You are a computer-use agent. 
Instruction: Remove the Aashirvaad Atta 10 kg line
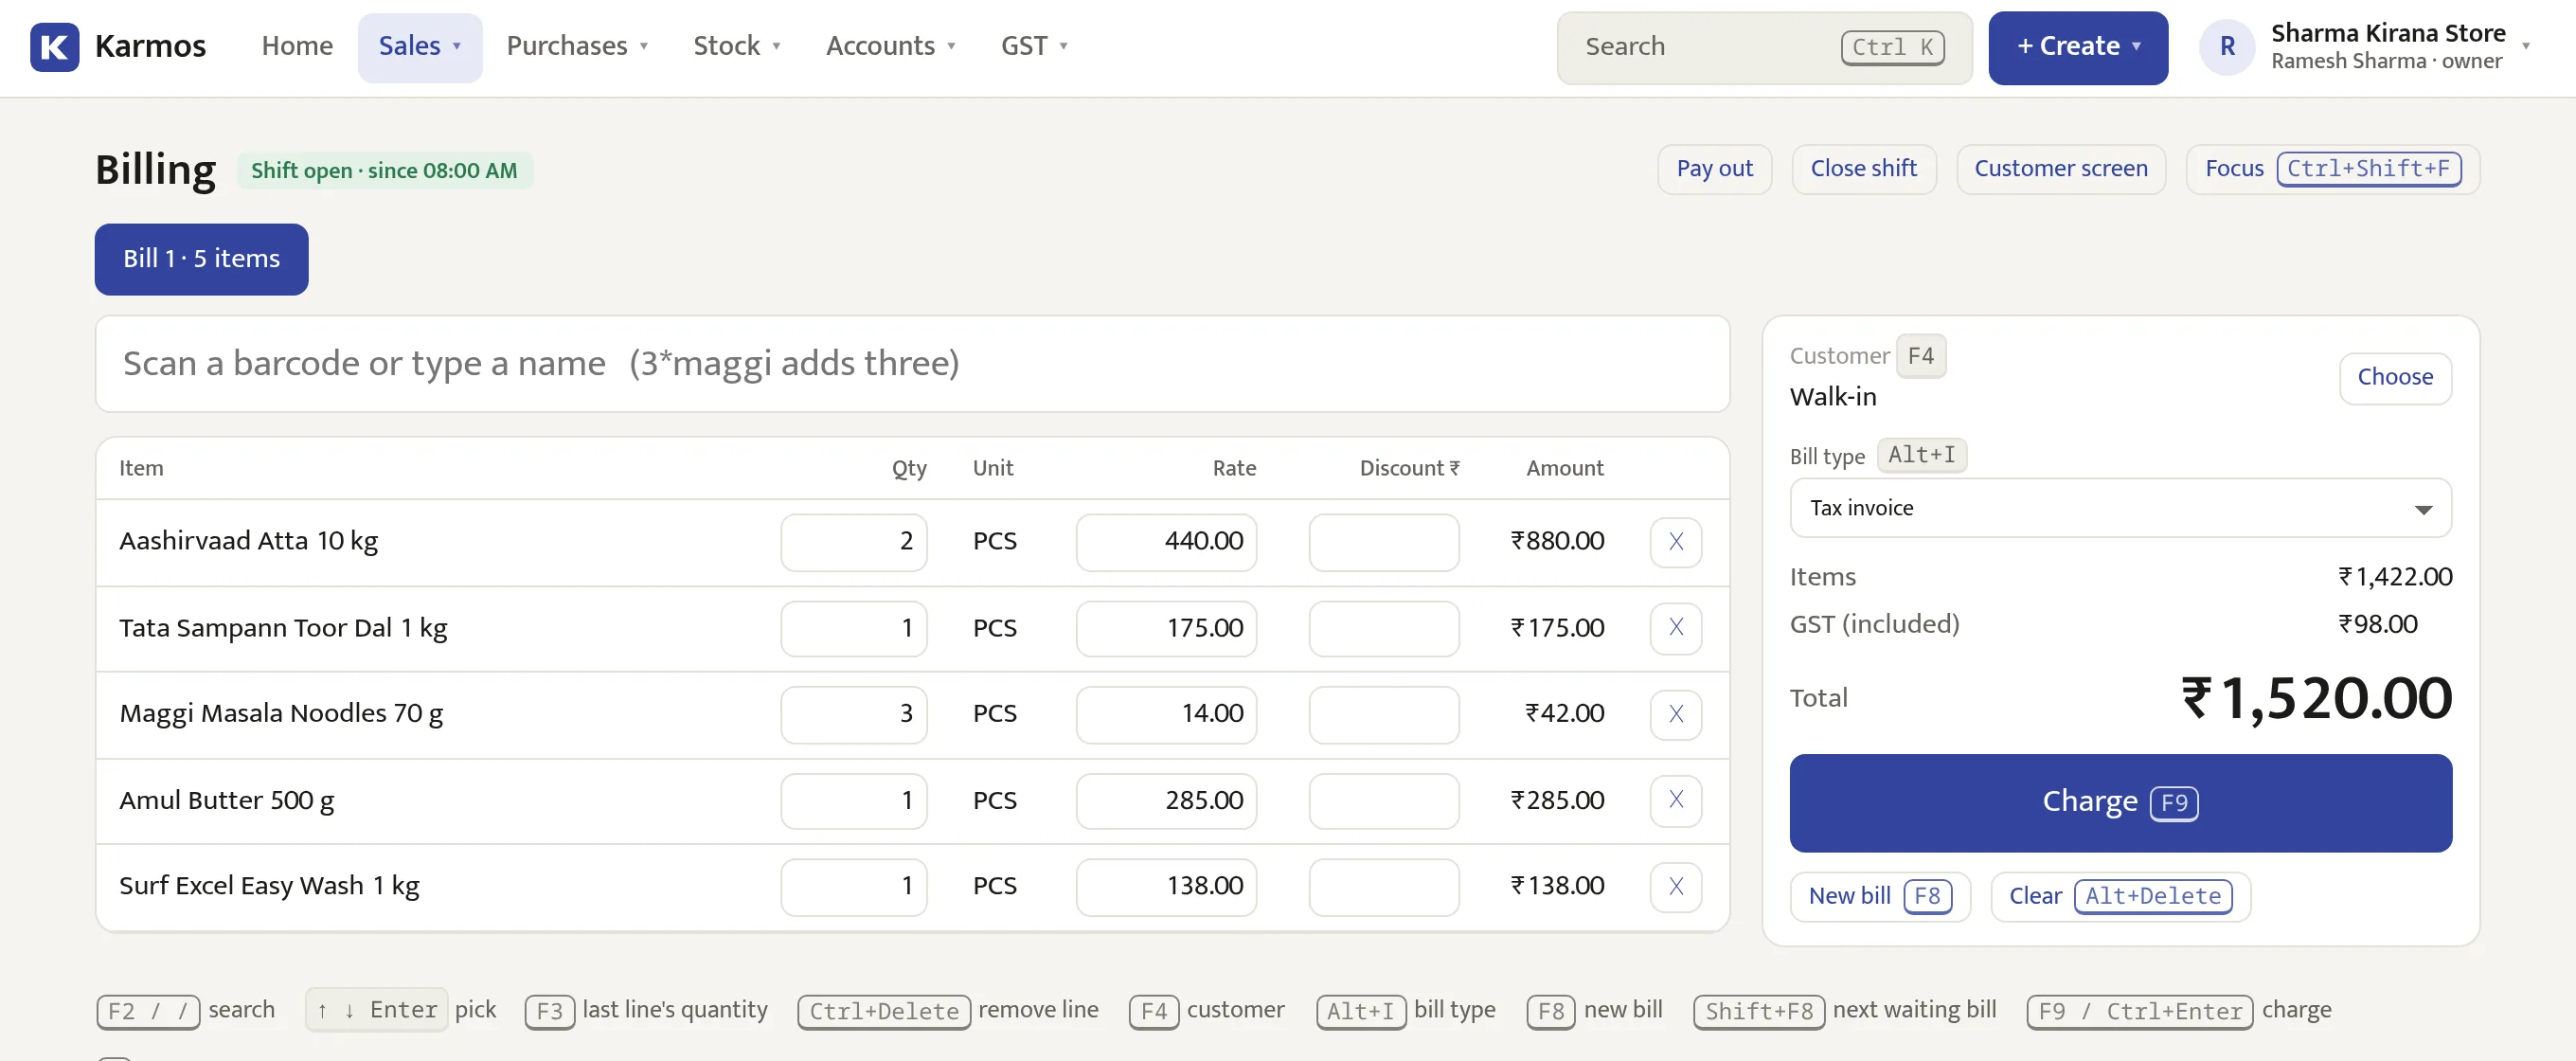[1676, 542]
